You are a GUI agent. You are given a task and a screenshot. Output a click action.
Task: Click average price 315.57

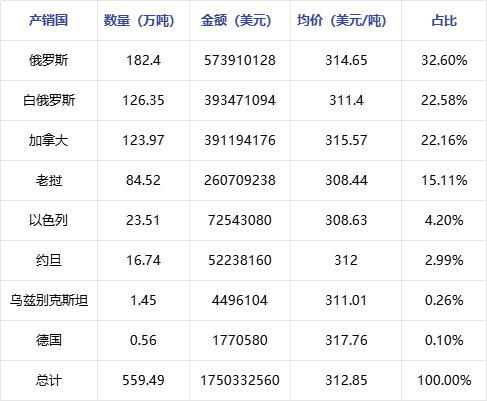click(x=346, y=140)
